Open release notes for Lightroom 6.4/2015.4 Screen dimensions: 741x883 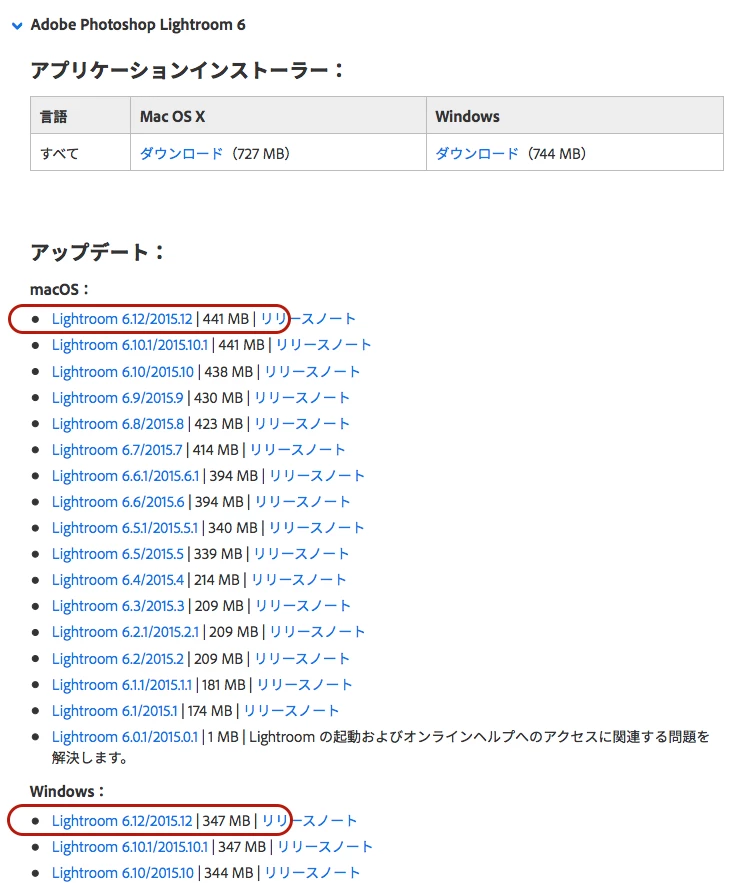tap(298, 579)
